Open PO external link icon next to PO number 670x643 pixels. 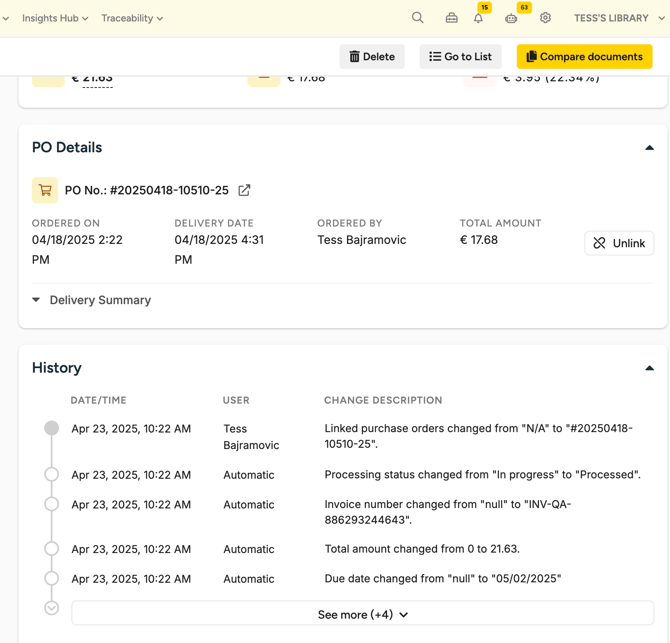(244, 190)
